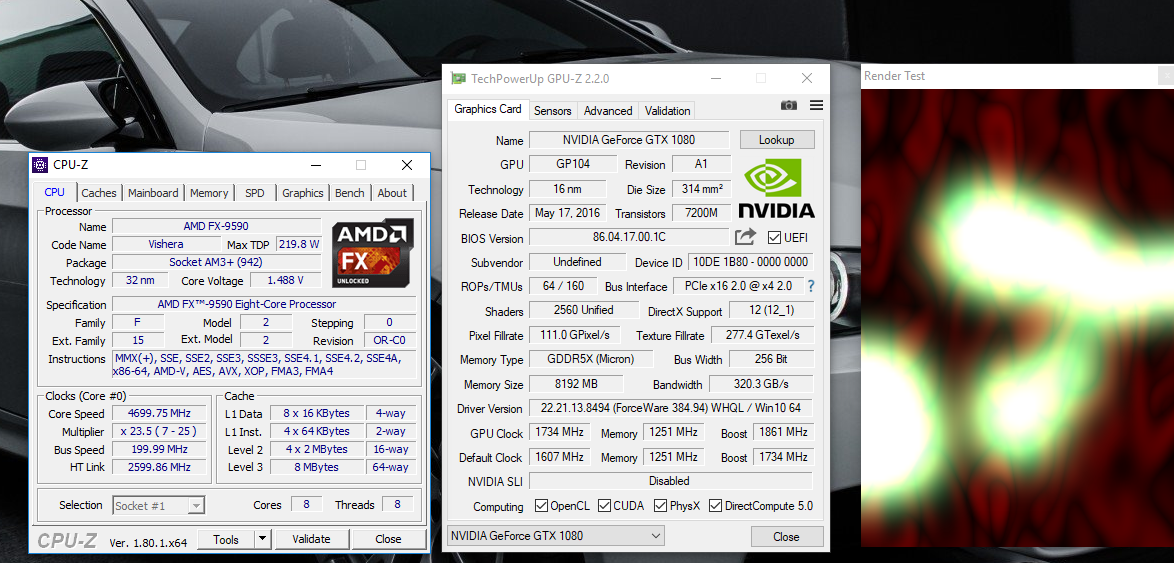Click the Validate button in CPU-Z
Screen dimensions: 1174x563
[x=311, y=539]
